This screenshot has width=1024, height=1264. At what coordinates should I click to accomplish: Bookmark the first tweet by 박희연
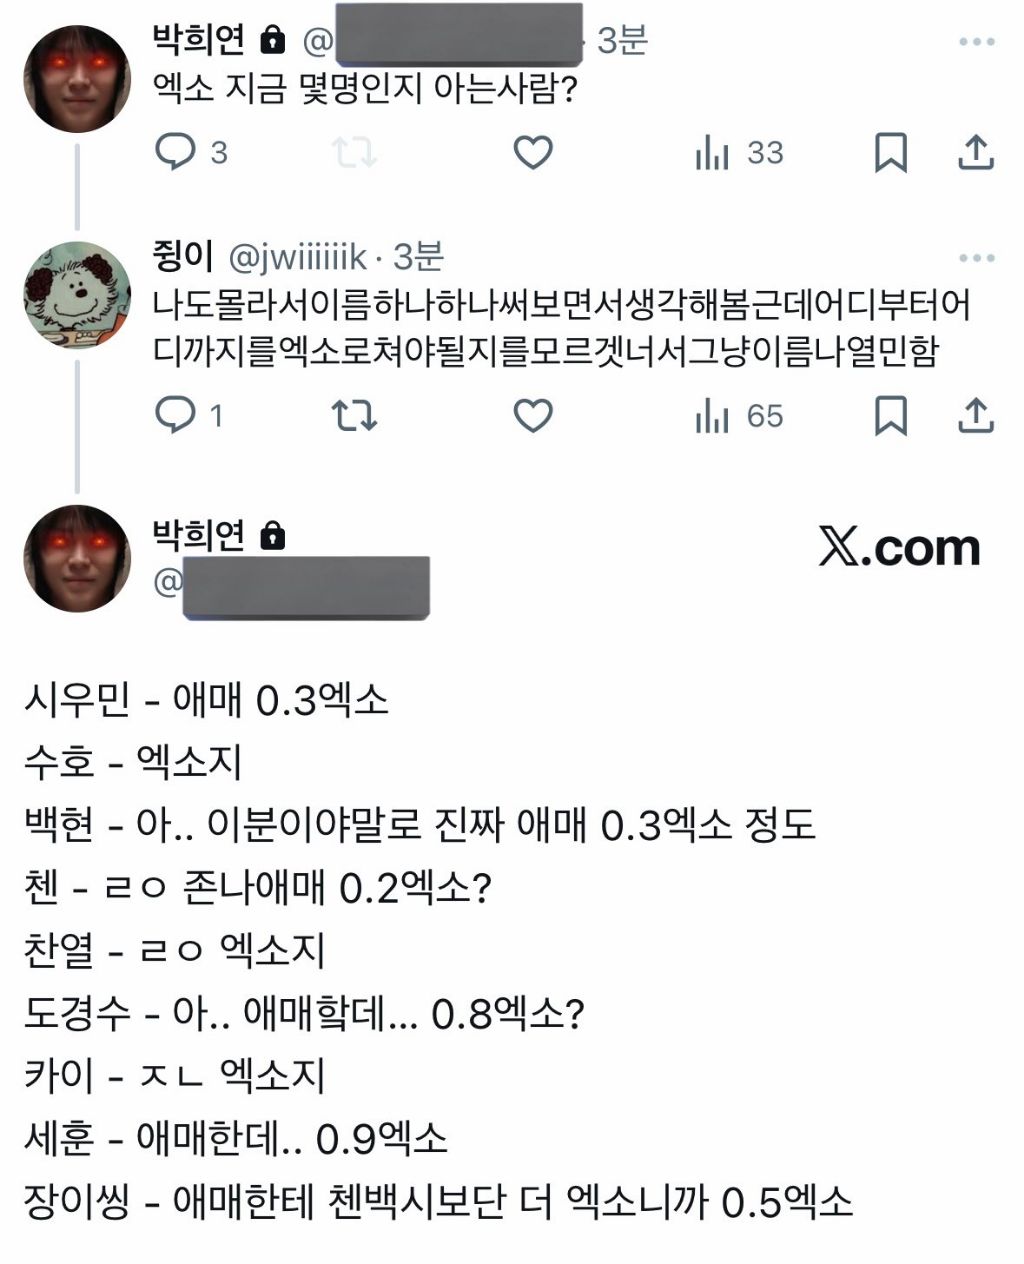click(890, 152)
